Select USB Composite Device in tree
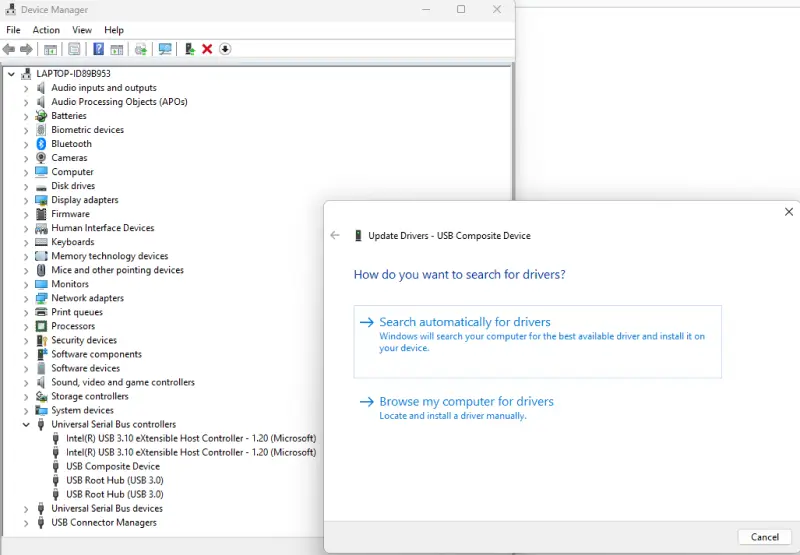Image resolution: width=800 pixels, height=555 pixels. (x=113, y=466)
